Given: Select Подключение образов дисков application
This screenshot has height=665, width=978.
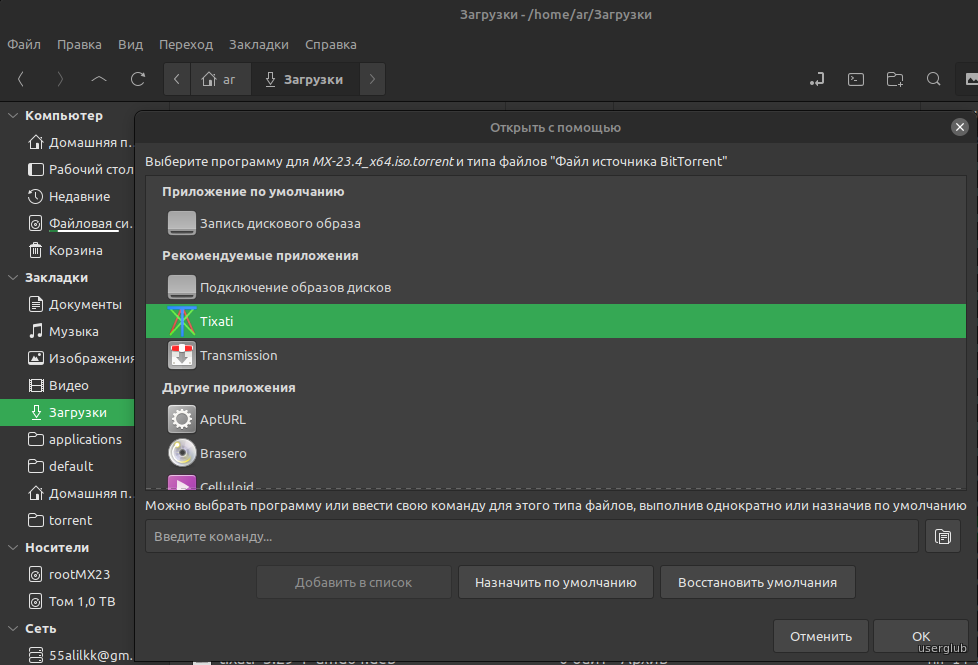Looking at the screenshot, I should pos(556,288).
